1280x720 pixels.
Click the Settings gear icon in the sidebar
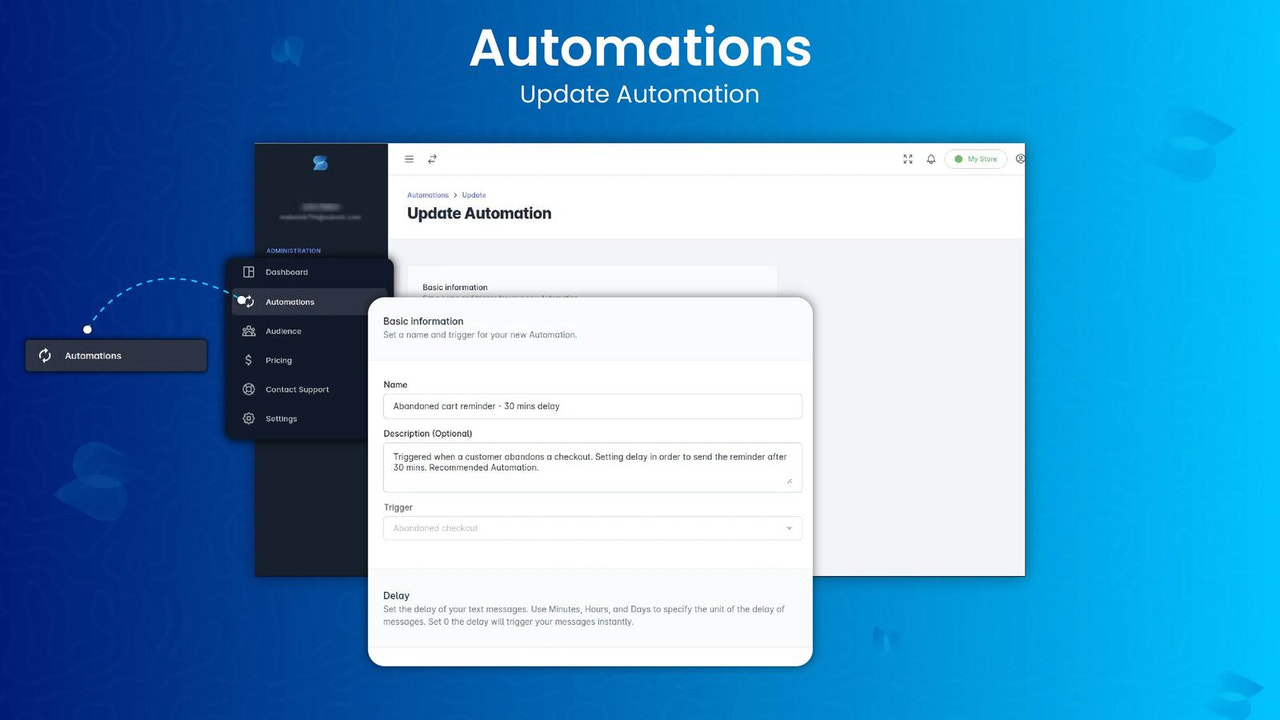coord(248,418)
